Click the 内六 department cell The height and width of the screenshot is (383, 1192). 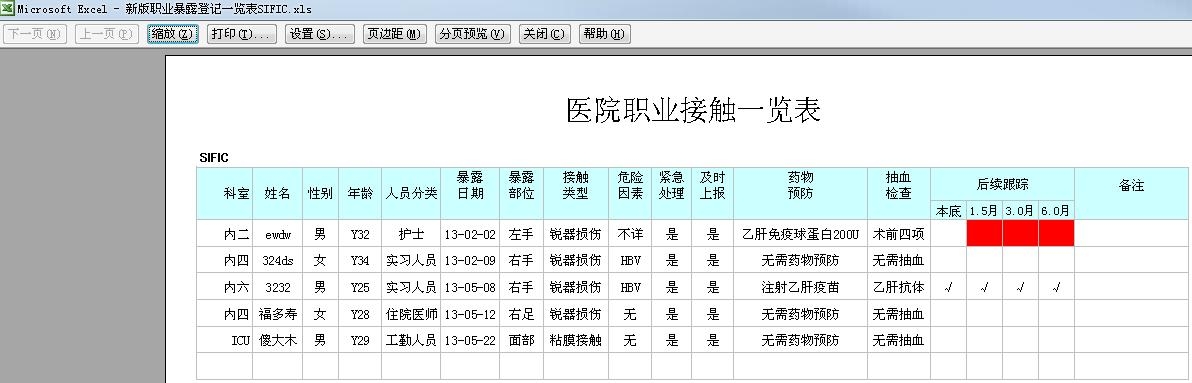click(x=224, y=287)
